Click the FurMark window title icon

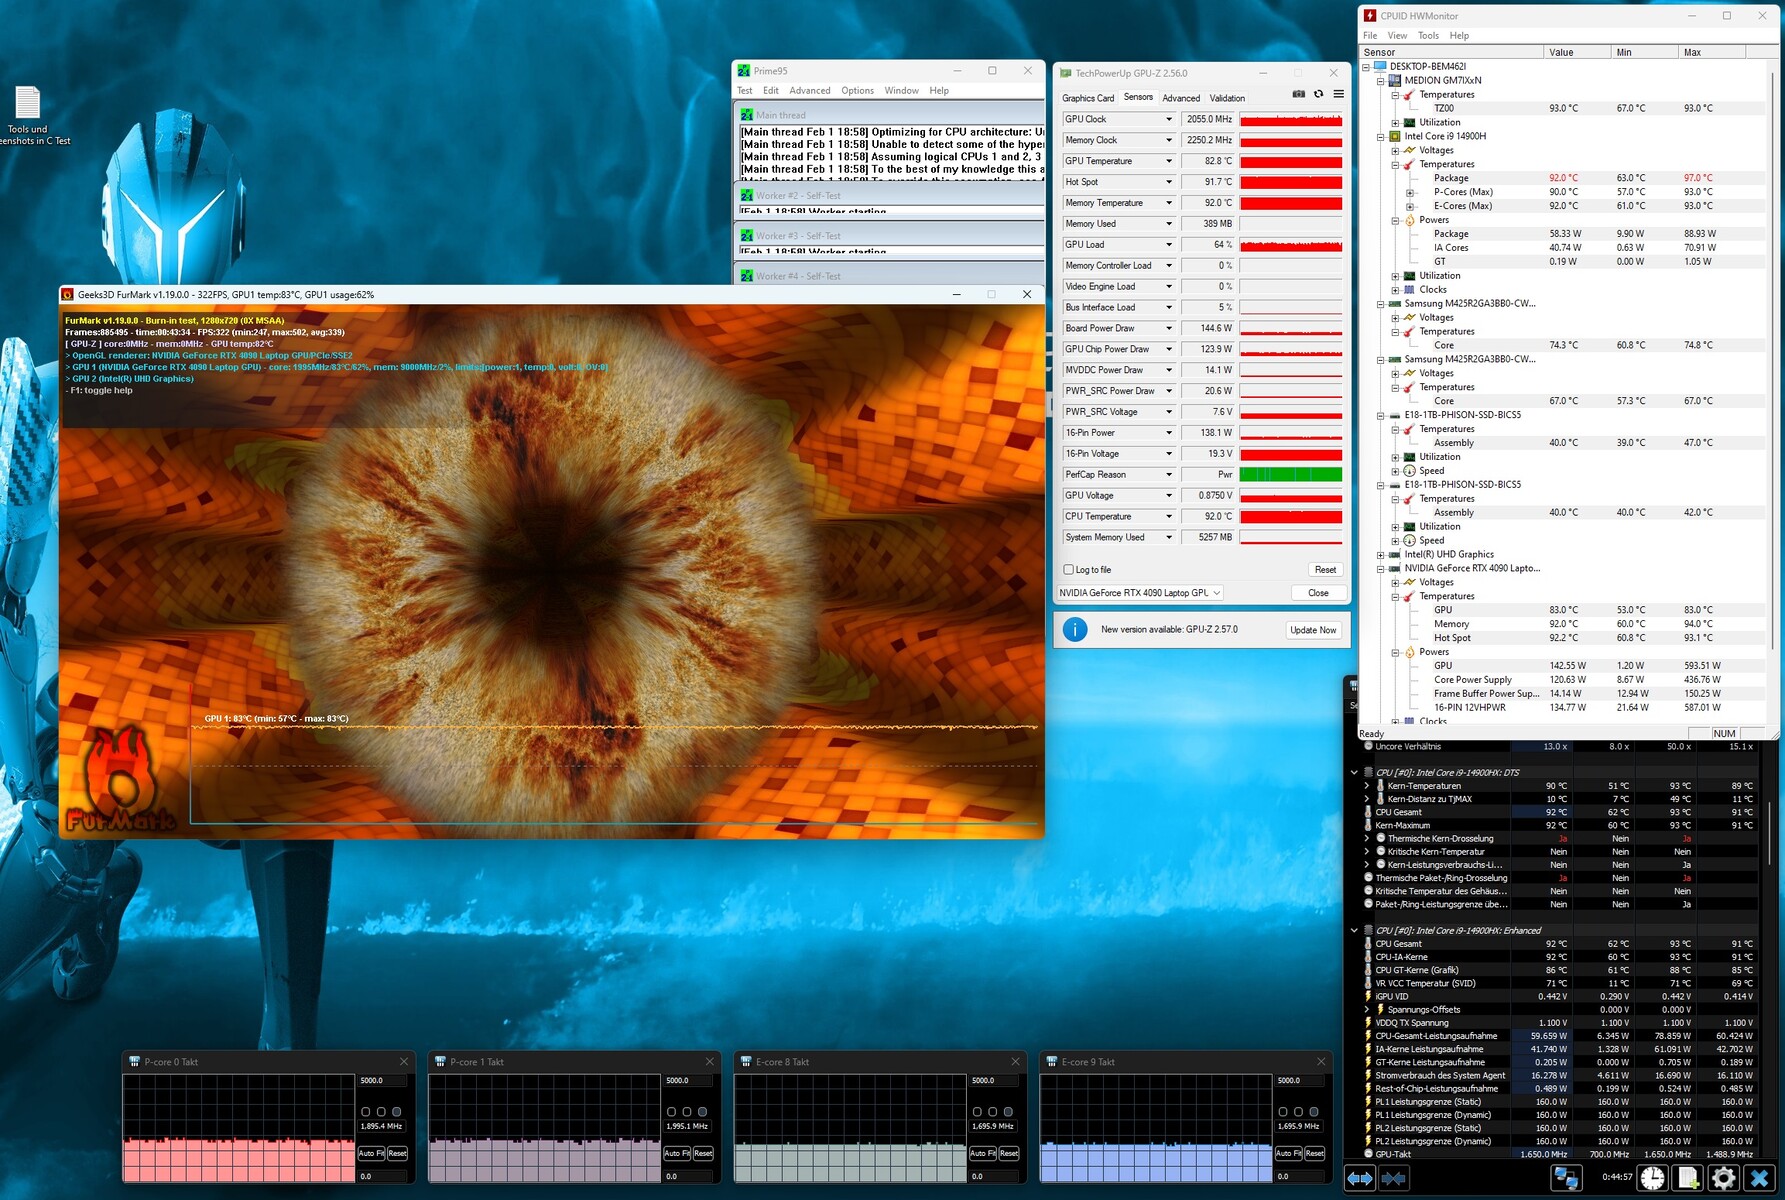point(68,295)
